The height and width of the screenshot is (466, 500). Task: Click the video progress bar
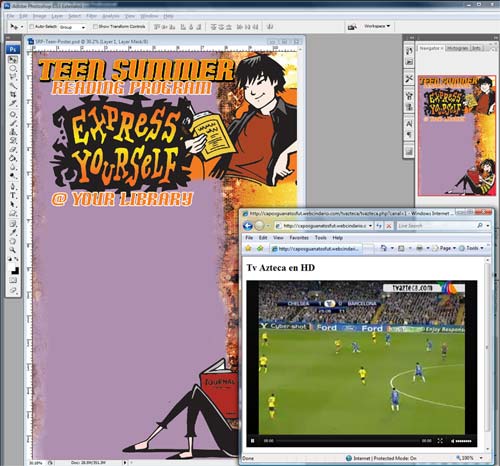(348, 441)
